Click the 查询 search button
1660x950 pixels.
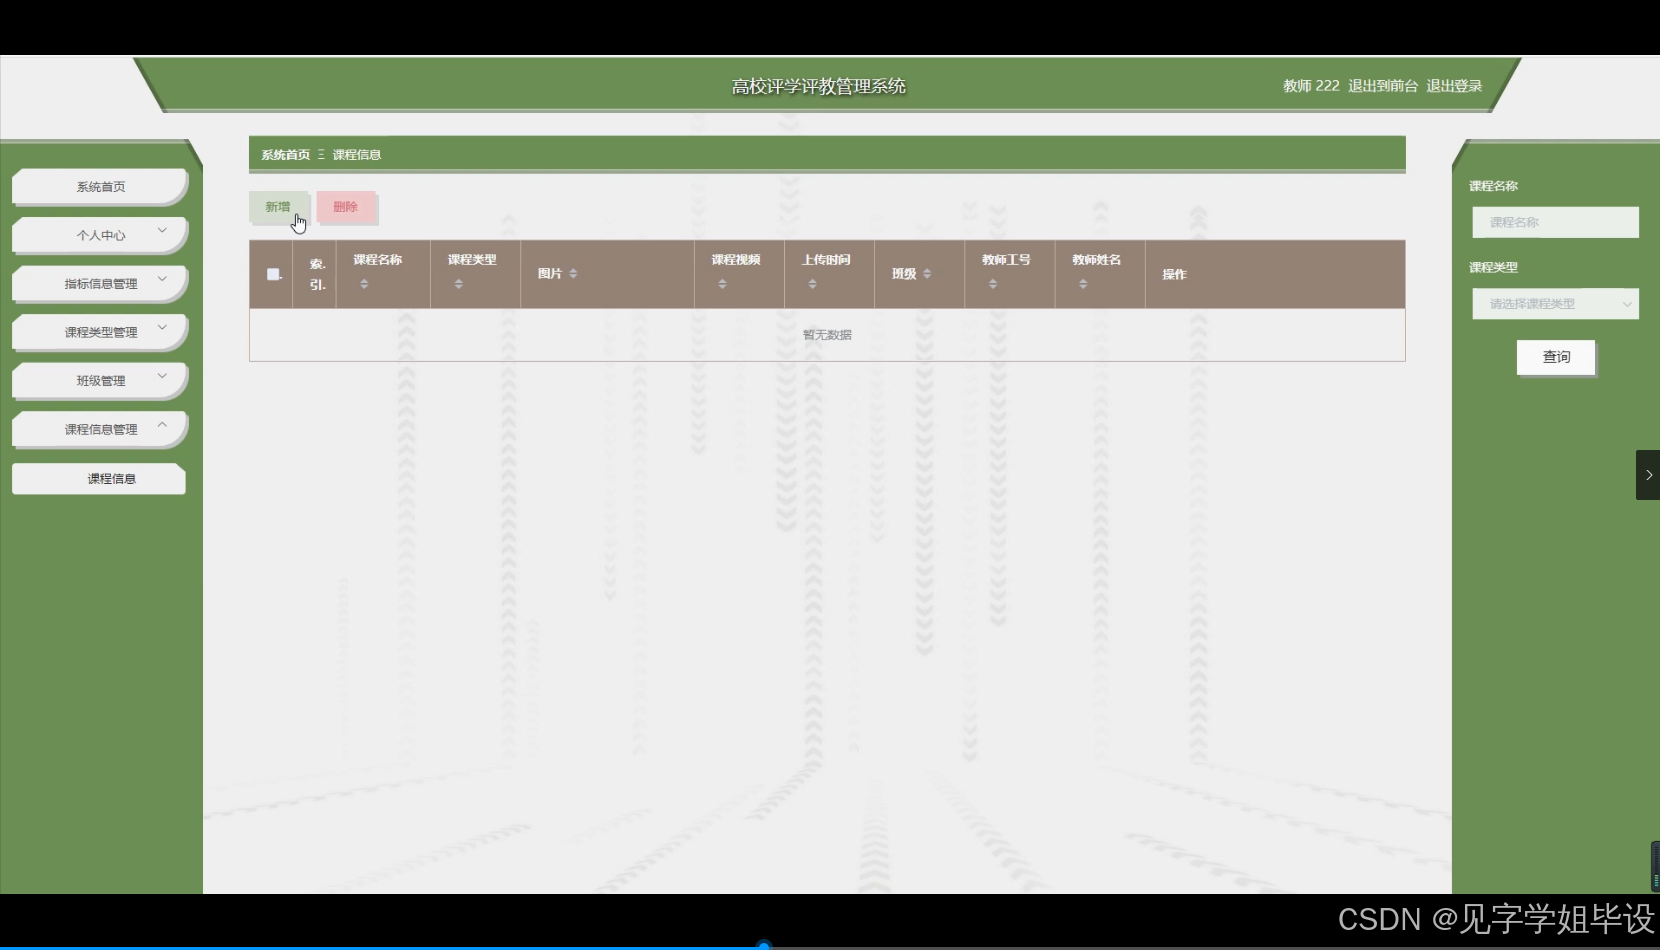(x=1556, y=357)
